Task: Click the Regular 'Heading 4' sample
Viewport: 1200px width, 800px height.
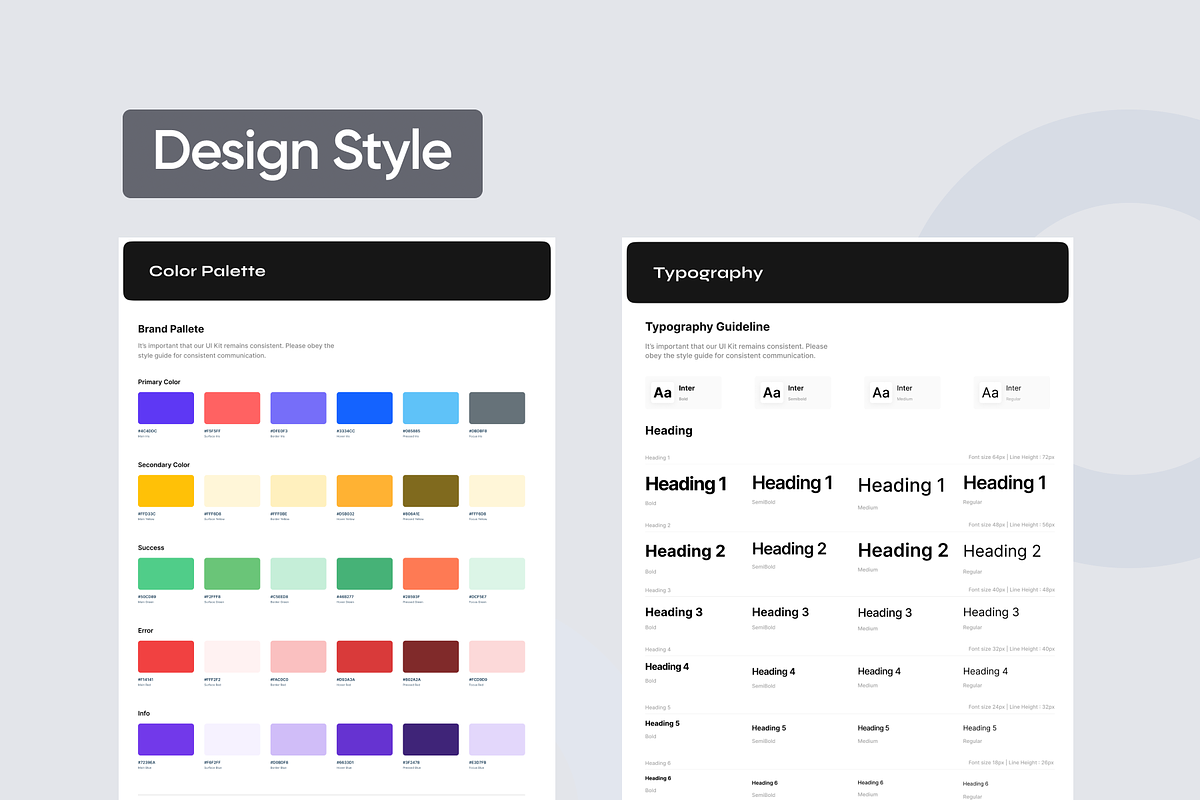Action: click(x=986, y=672)
